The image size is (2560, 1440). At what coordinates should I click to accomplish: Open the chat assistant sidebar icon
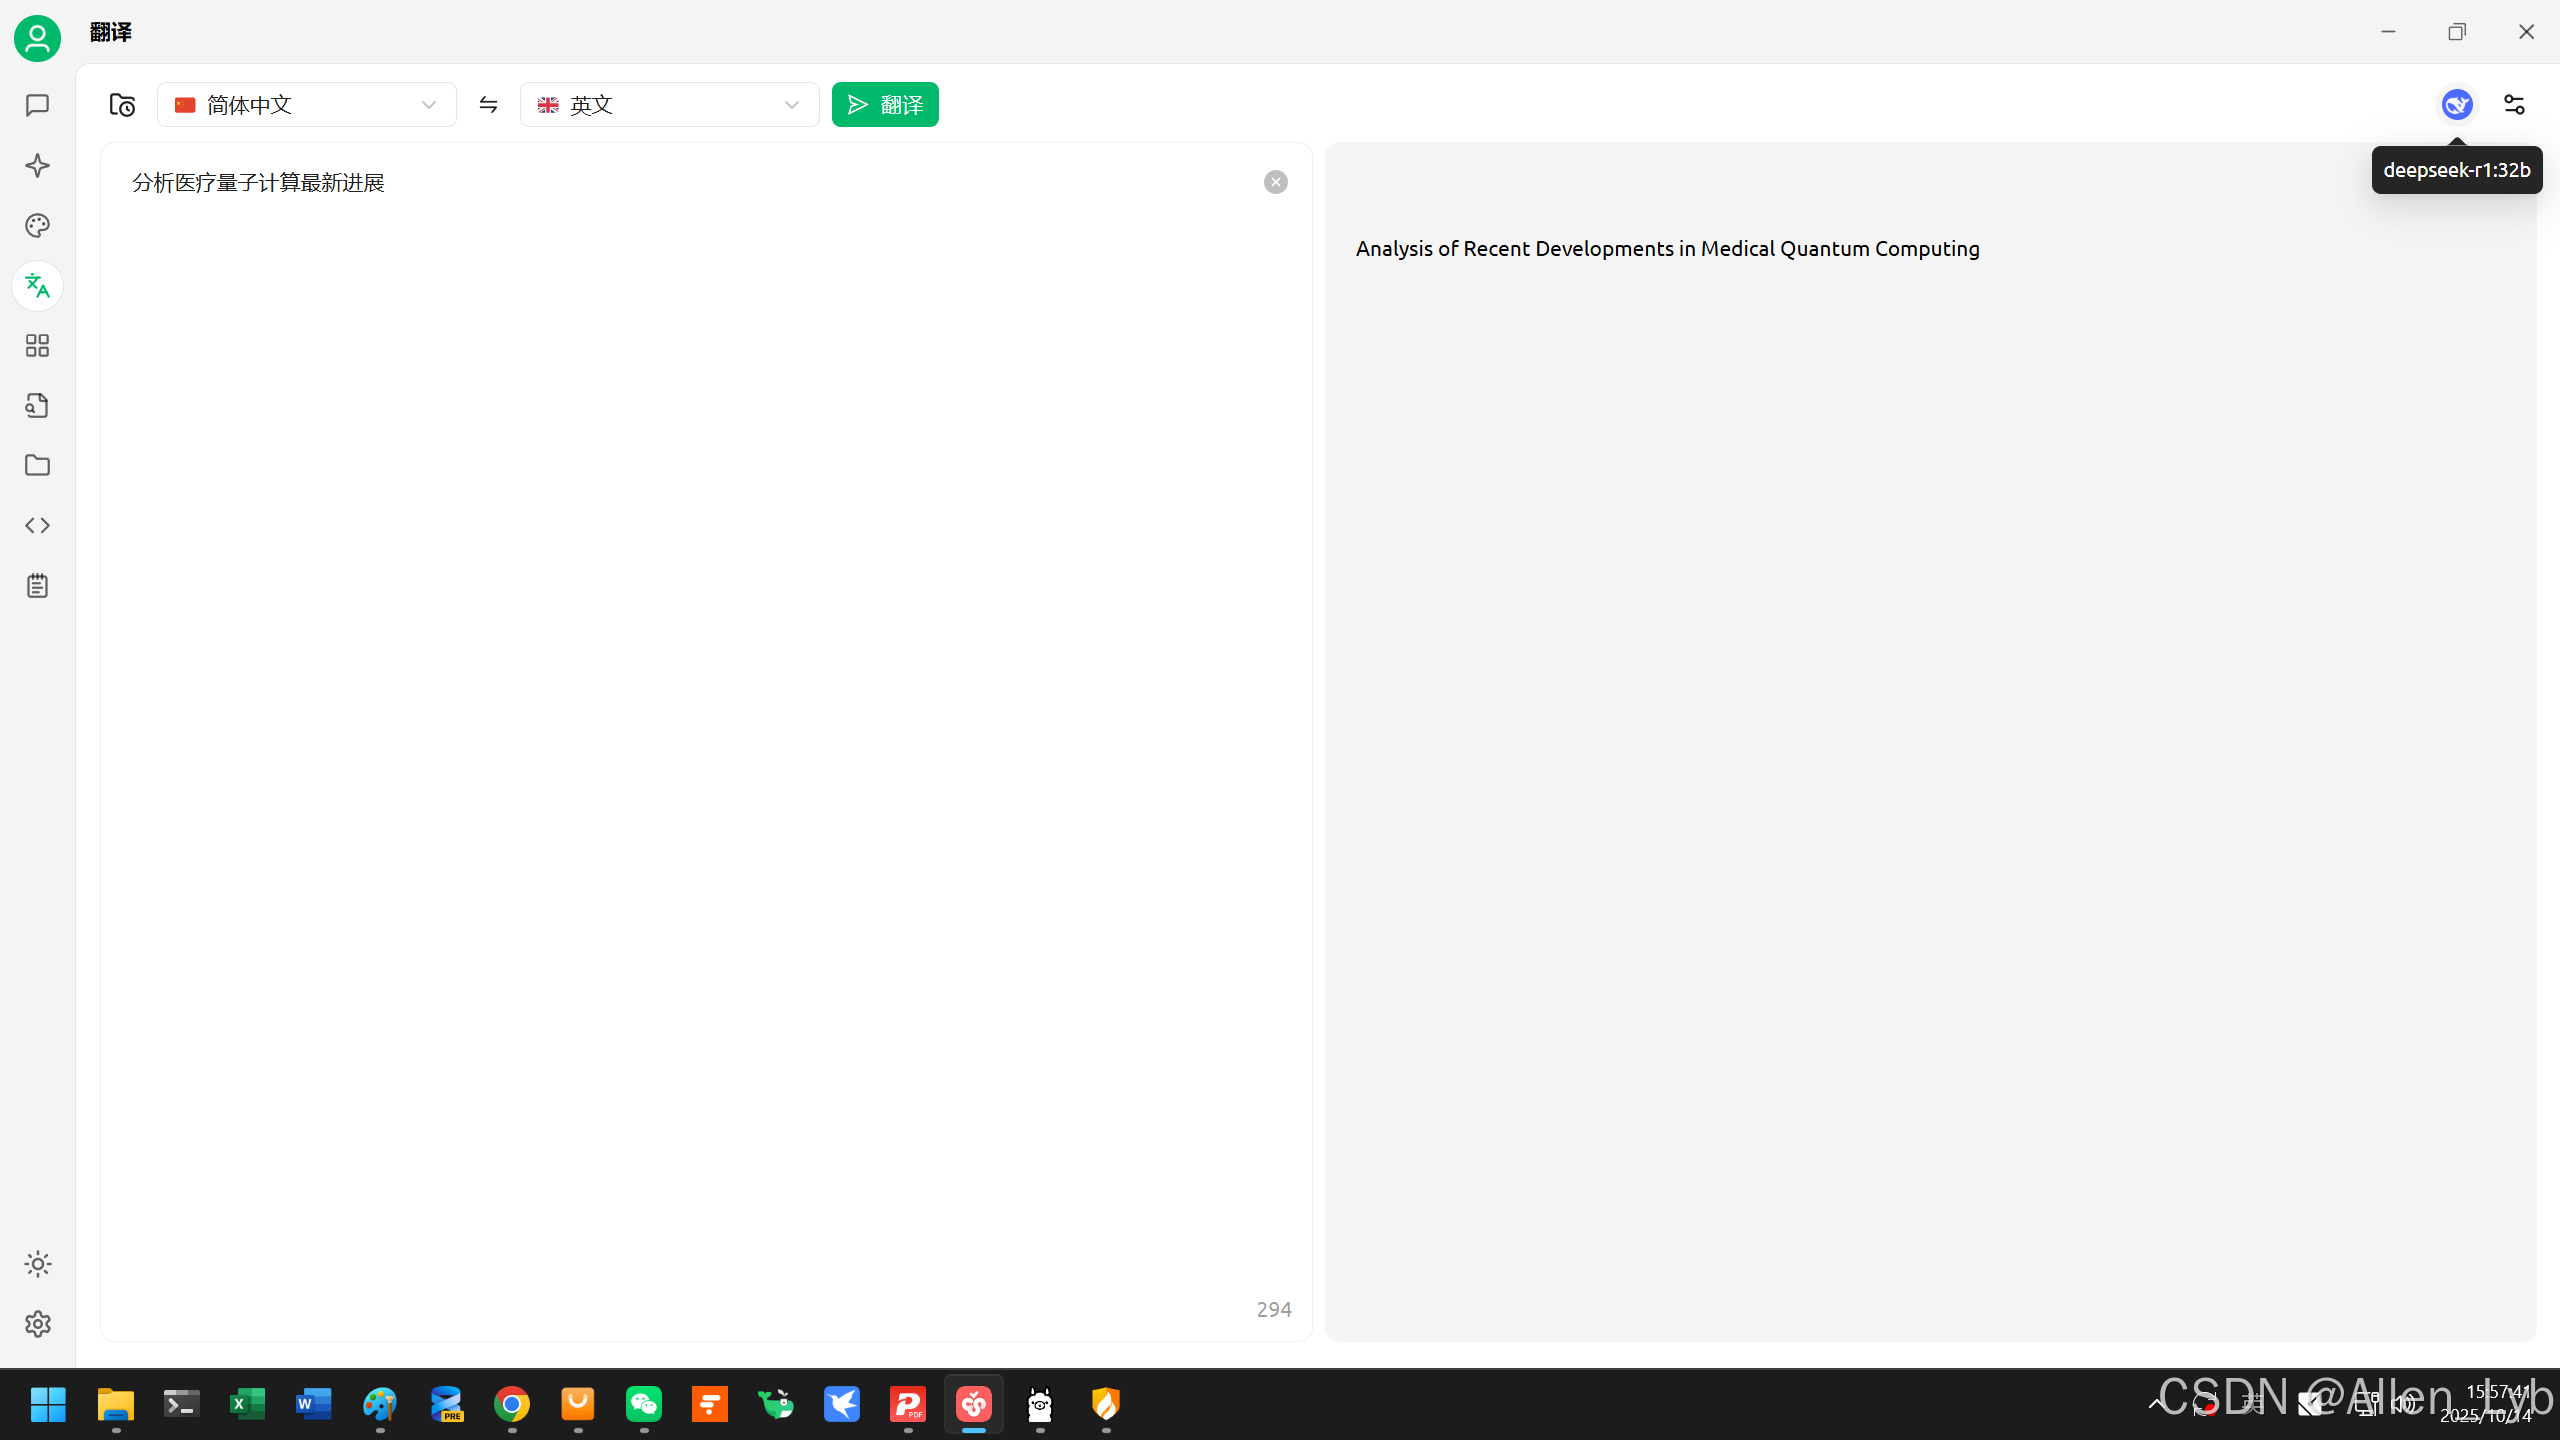37,106
